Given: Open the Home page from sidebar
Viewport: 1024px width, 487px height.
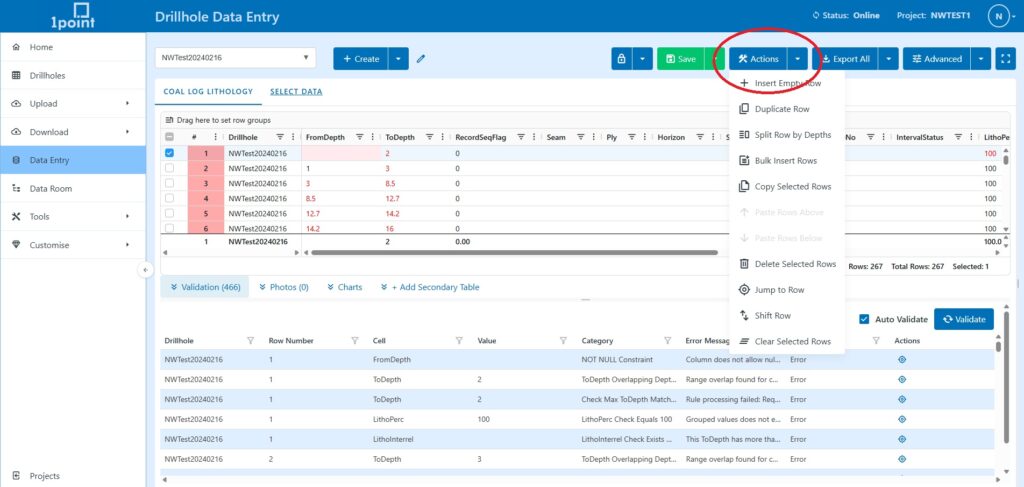Looking at the screenshot, I should point(41,47).
